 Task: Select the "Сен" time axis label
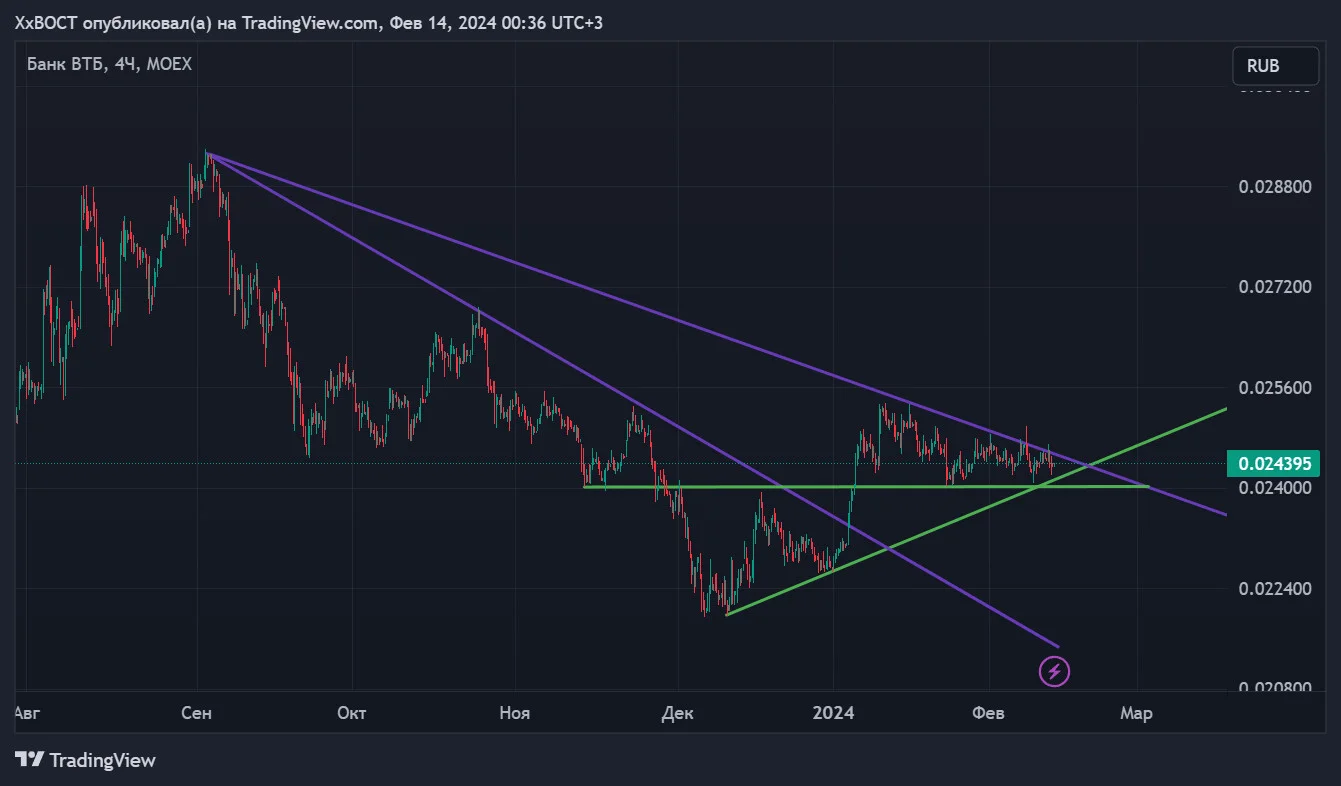click(x=197, y=713)
